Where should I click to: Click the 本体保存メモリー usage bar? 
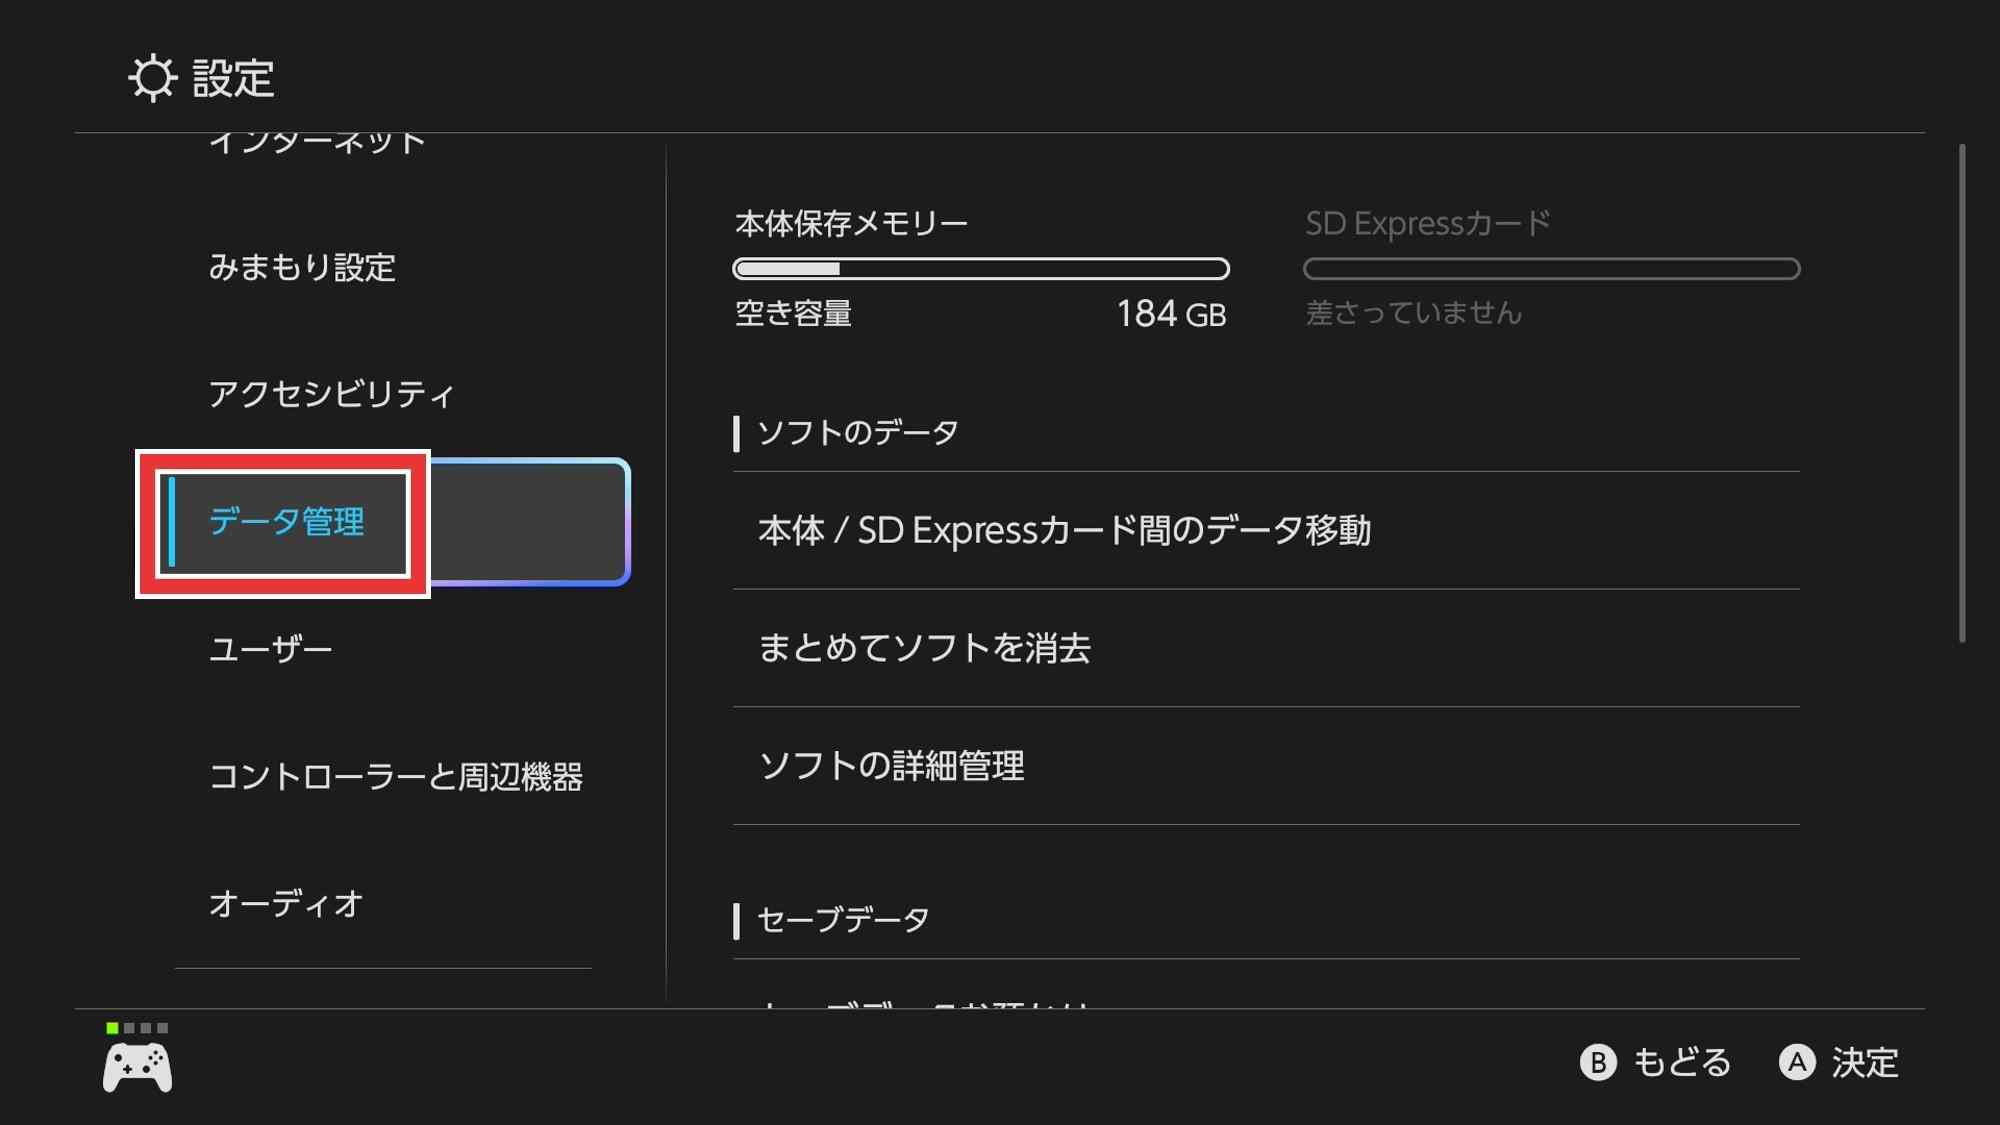pos(980,268)
